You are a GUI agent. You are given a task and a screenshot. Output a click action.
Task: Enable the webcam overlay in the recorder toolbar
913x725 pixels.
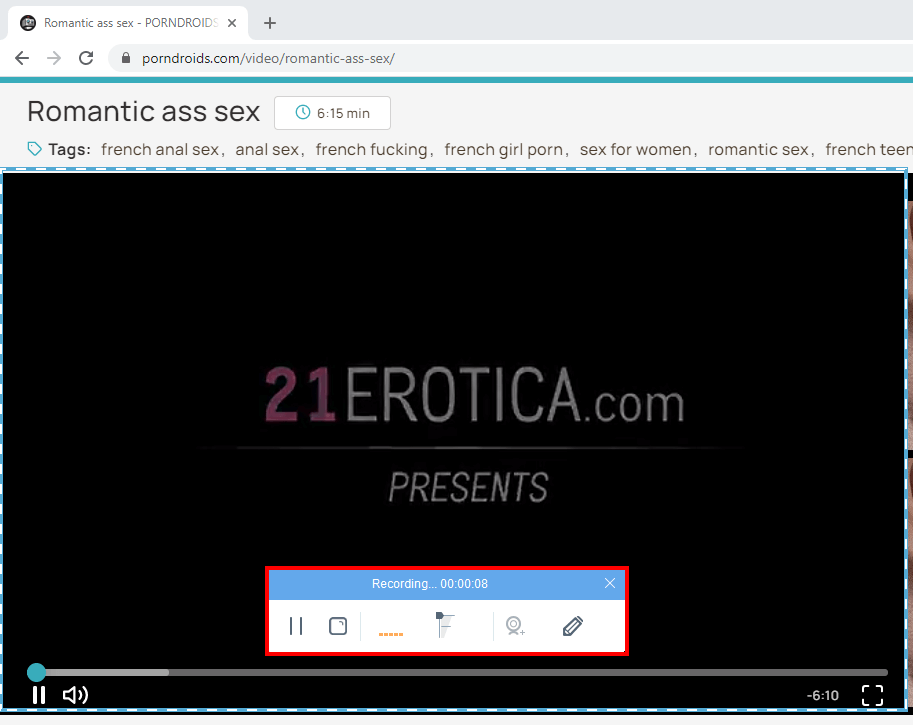[x=515, y=626]
